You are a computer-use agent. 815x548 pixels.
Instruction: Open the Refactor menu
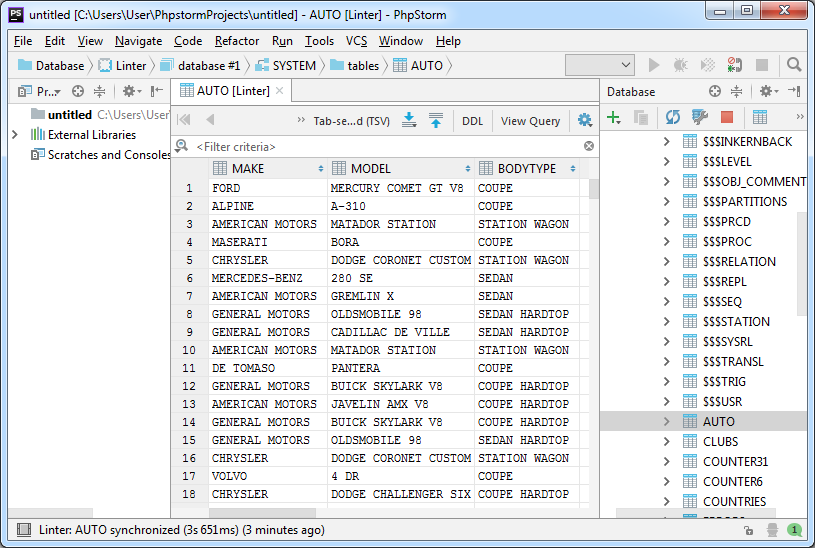[237, 41]
